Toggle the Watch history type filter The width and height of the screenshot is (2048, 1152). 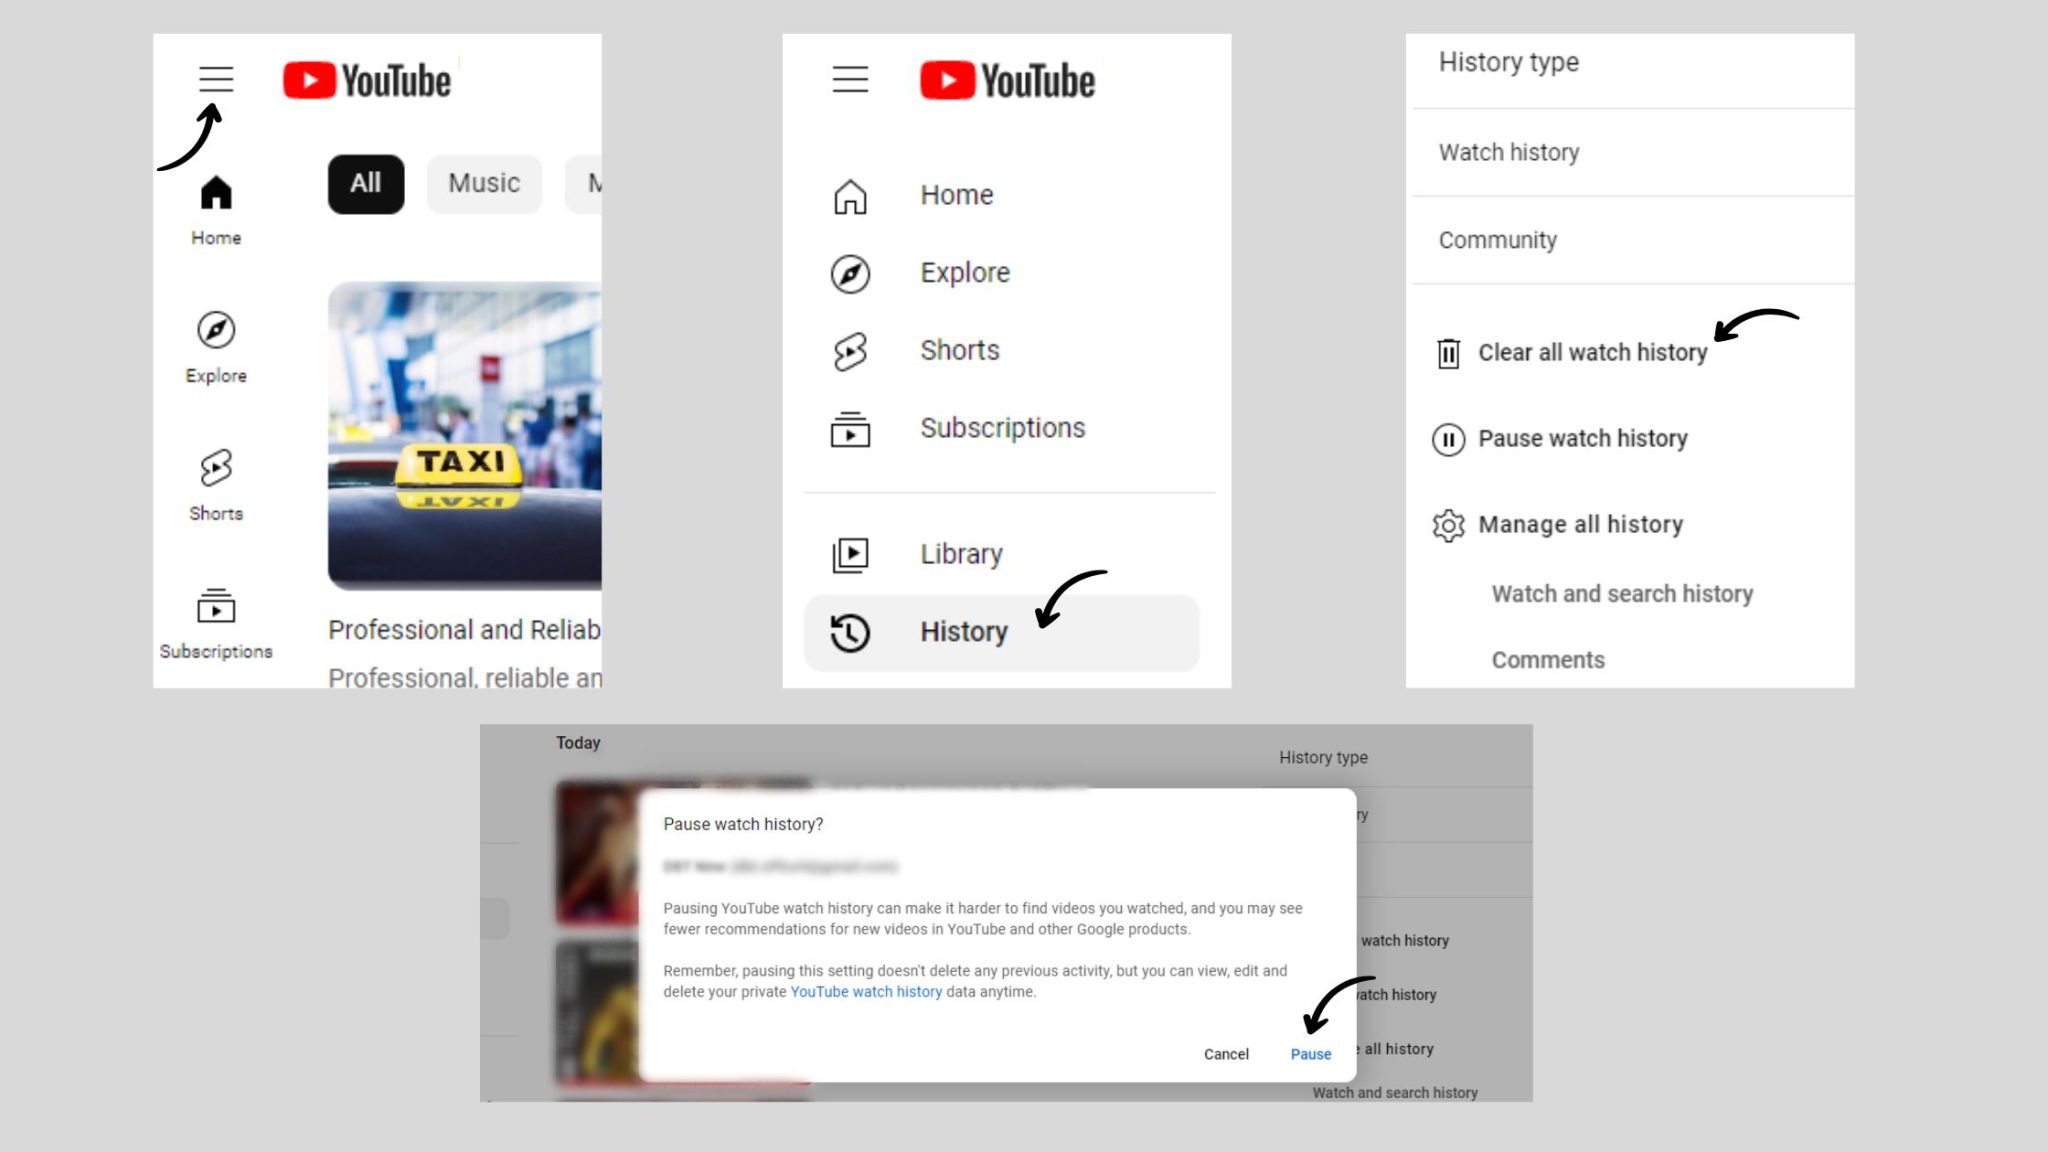pyautogui.click(x=1508, y=152)
